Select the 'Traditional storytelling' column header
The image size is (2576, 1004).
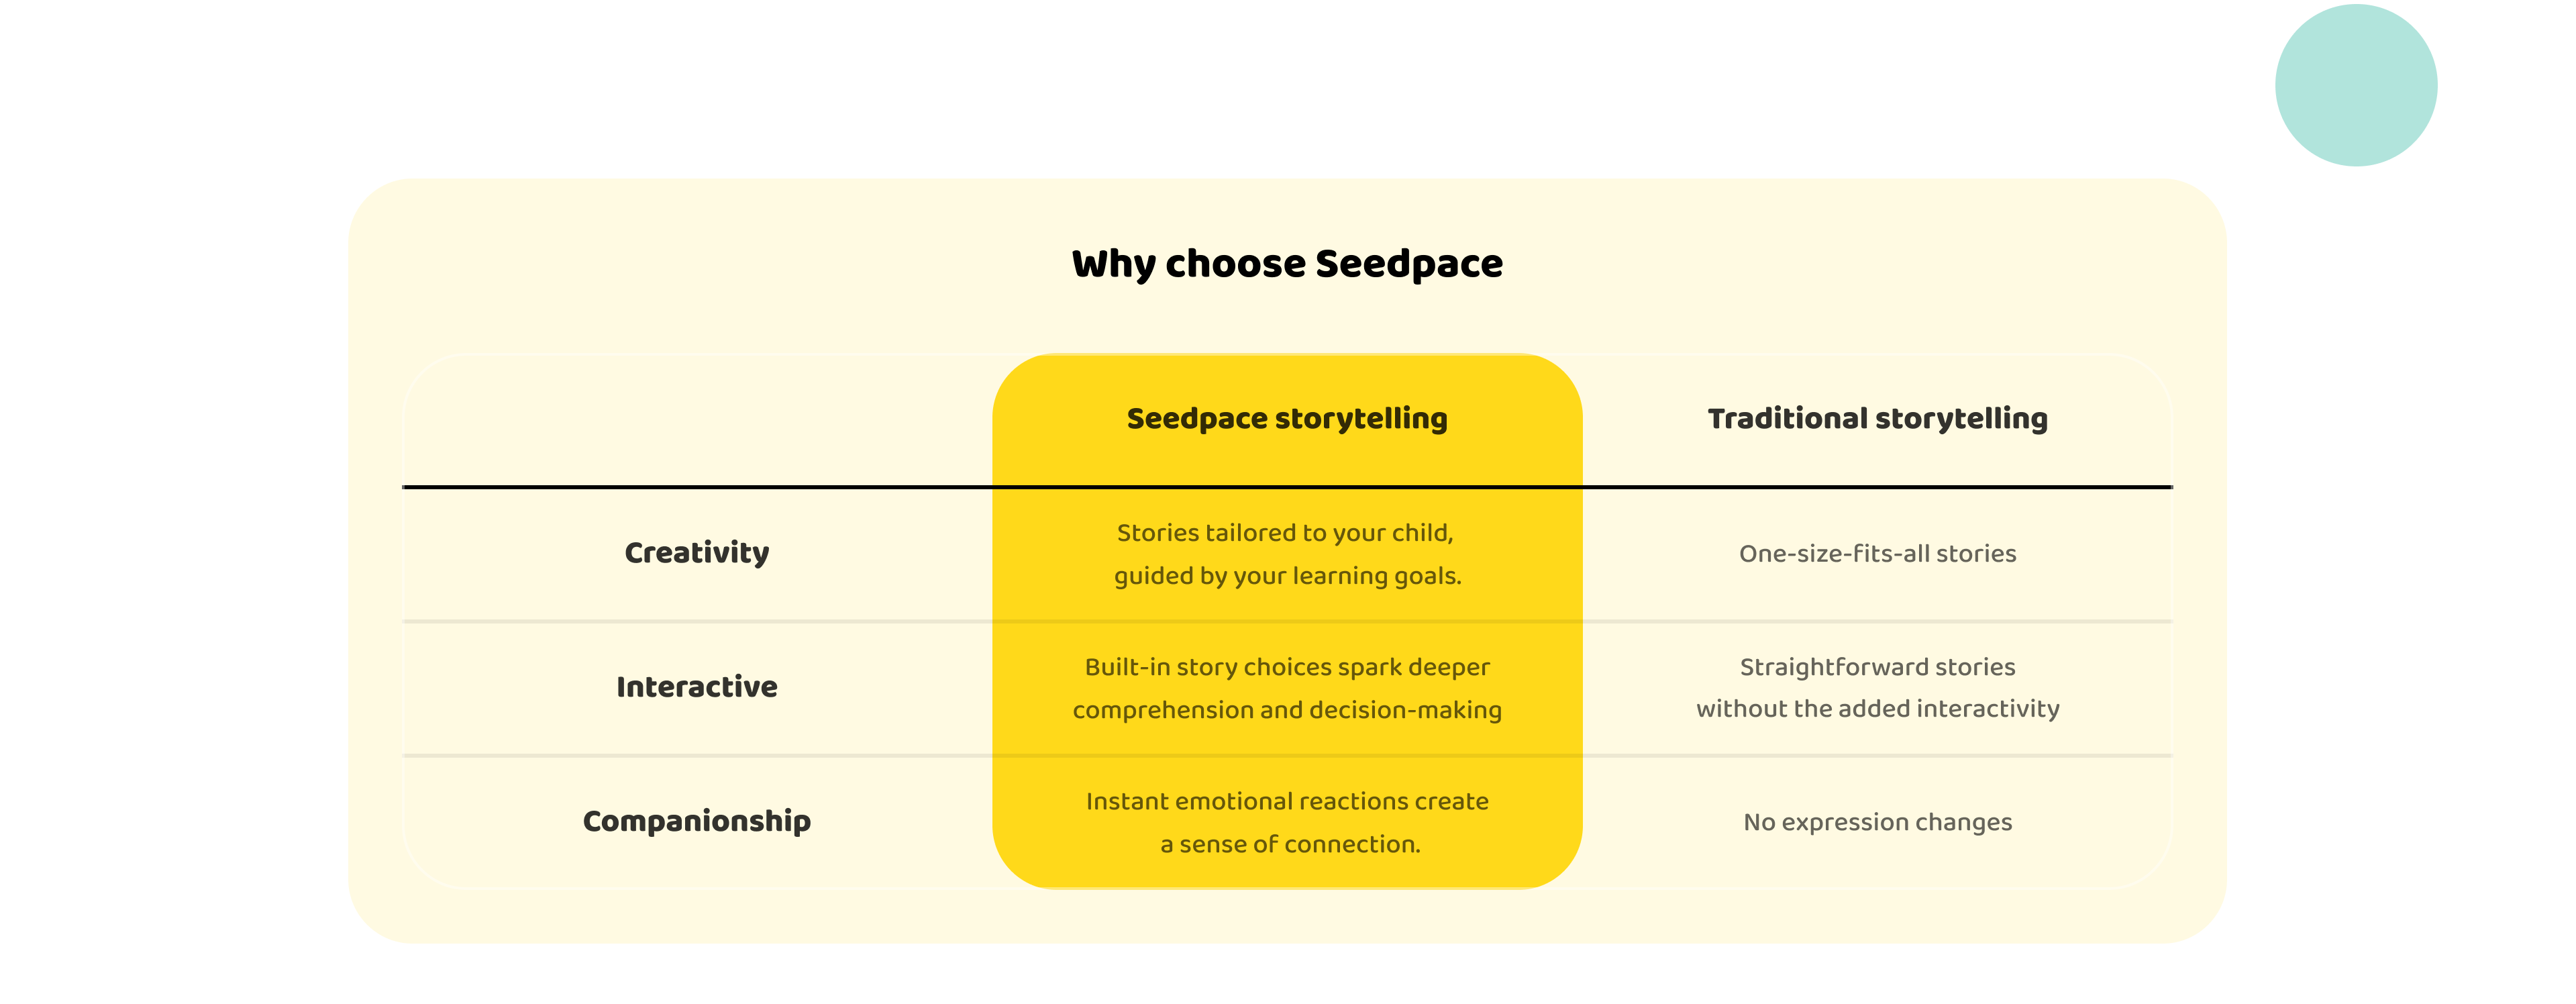click(1877, 418)
